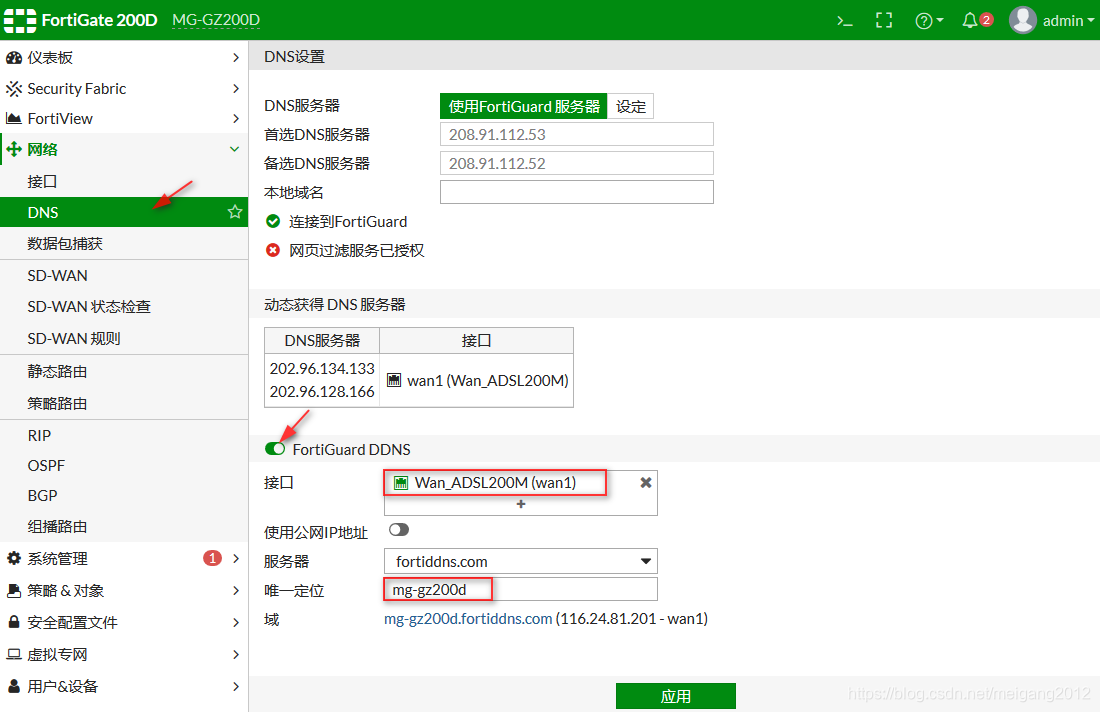Open the SD-WAN menu item
The height and width of the screenshot is (712, 1100).
[124, 276]
